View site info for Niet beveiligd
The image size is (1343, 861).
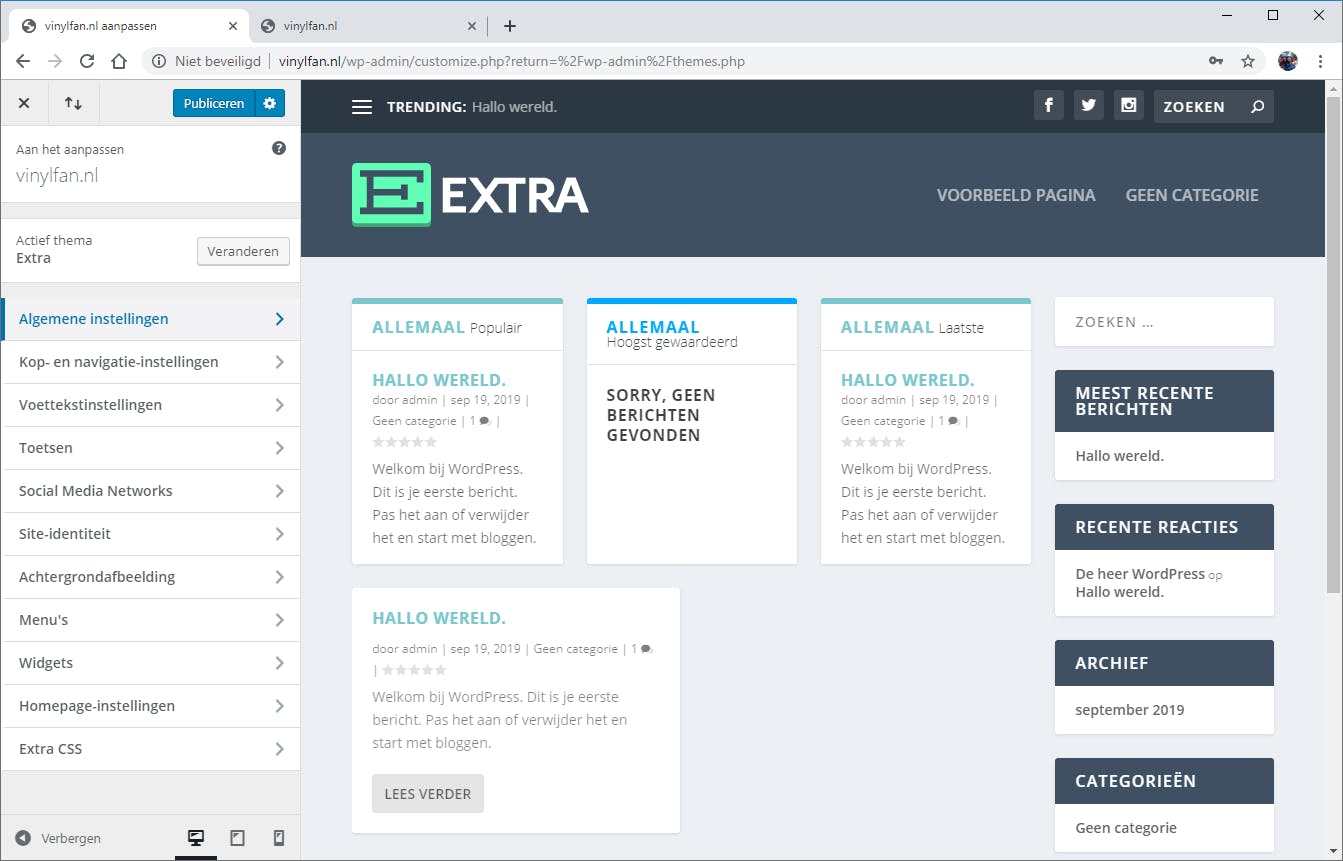click(207, 61)
